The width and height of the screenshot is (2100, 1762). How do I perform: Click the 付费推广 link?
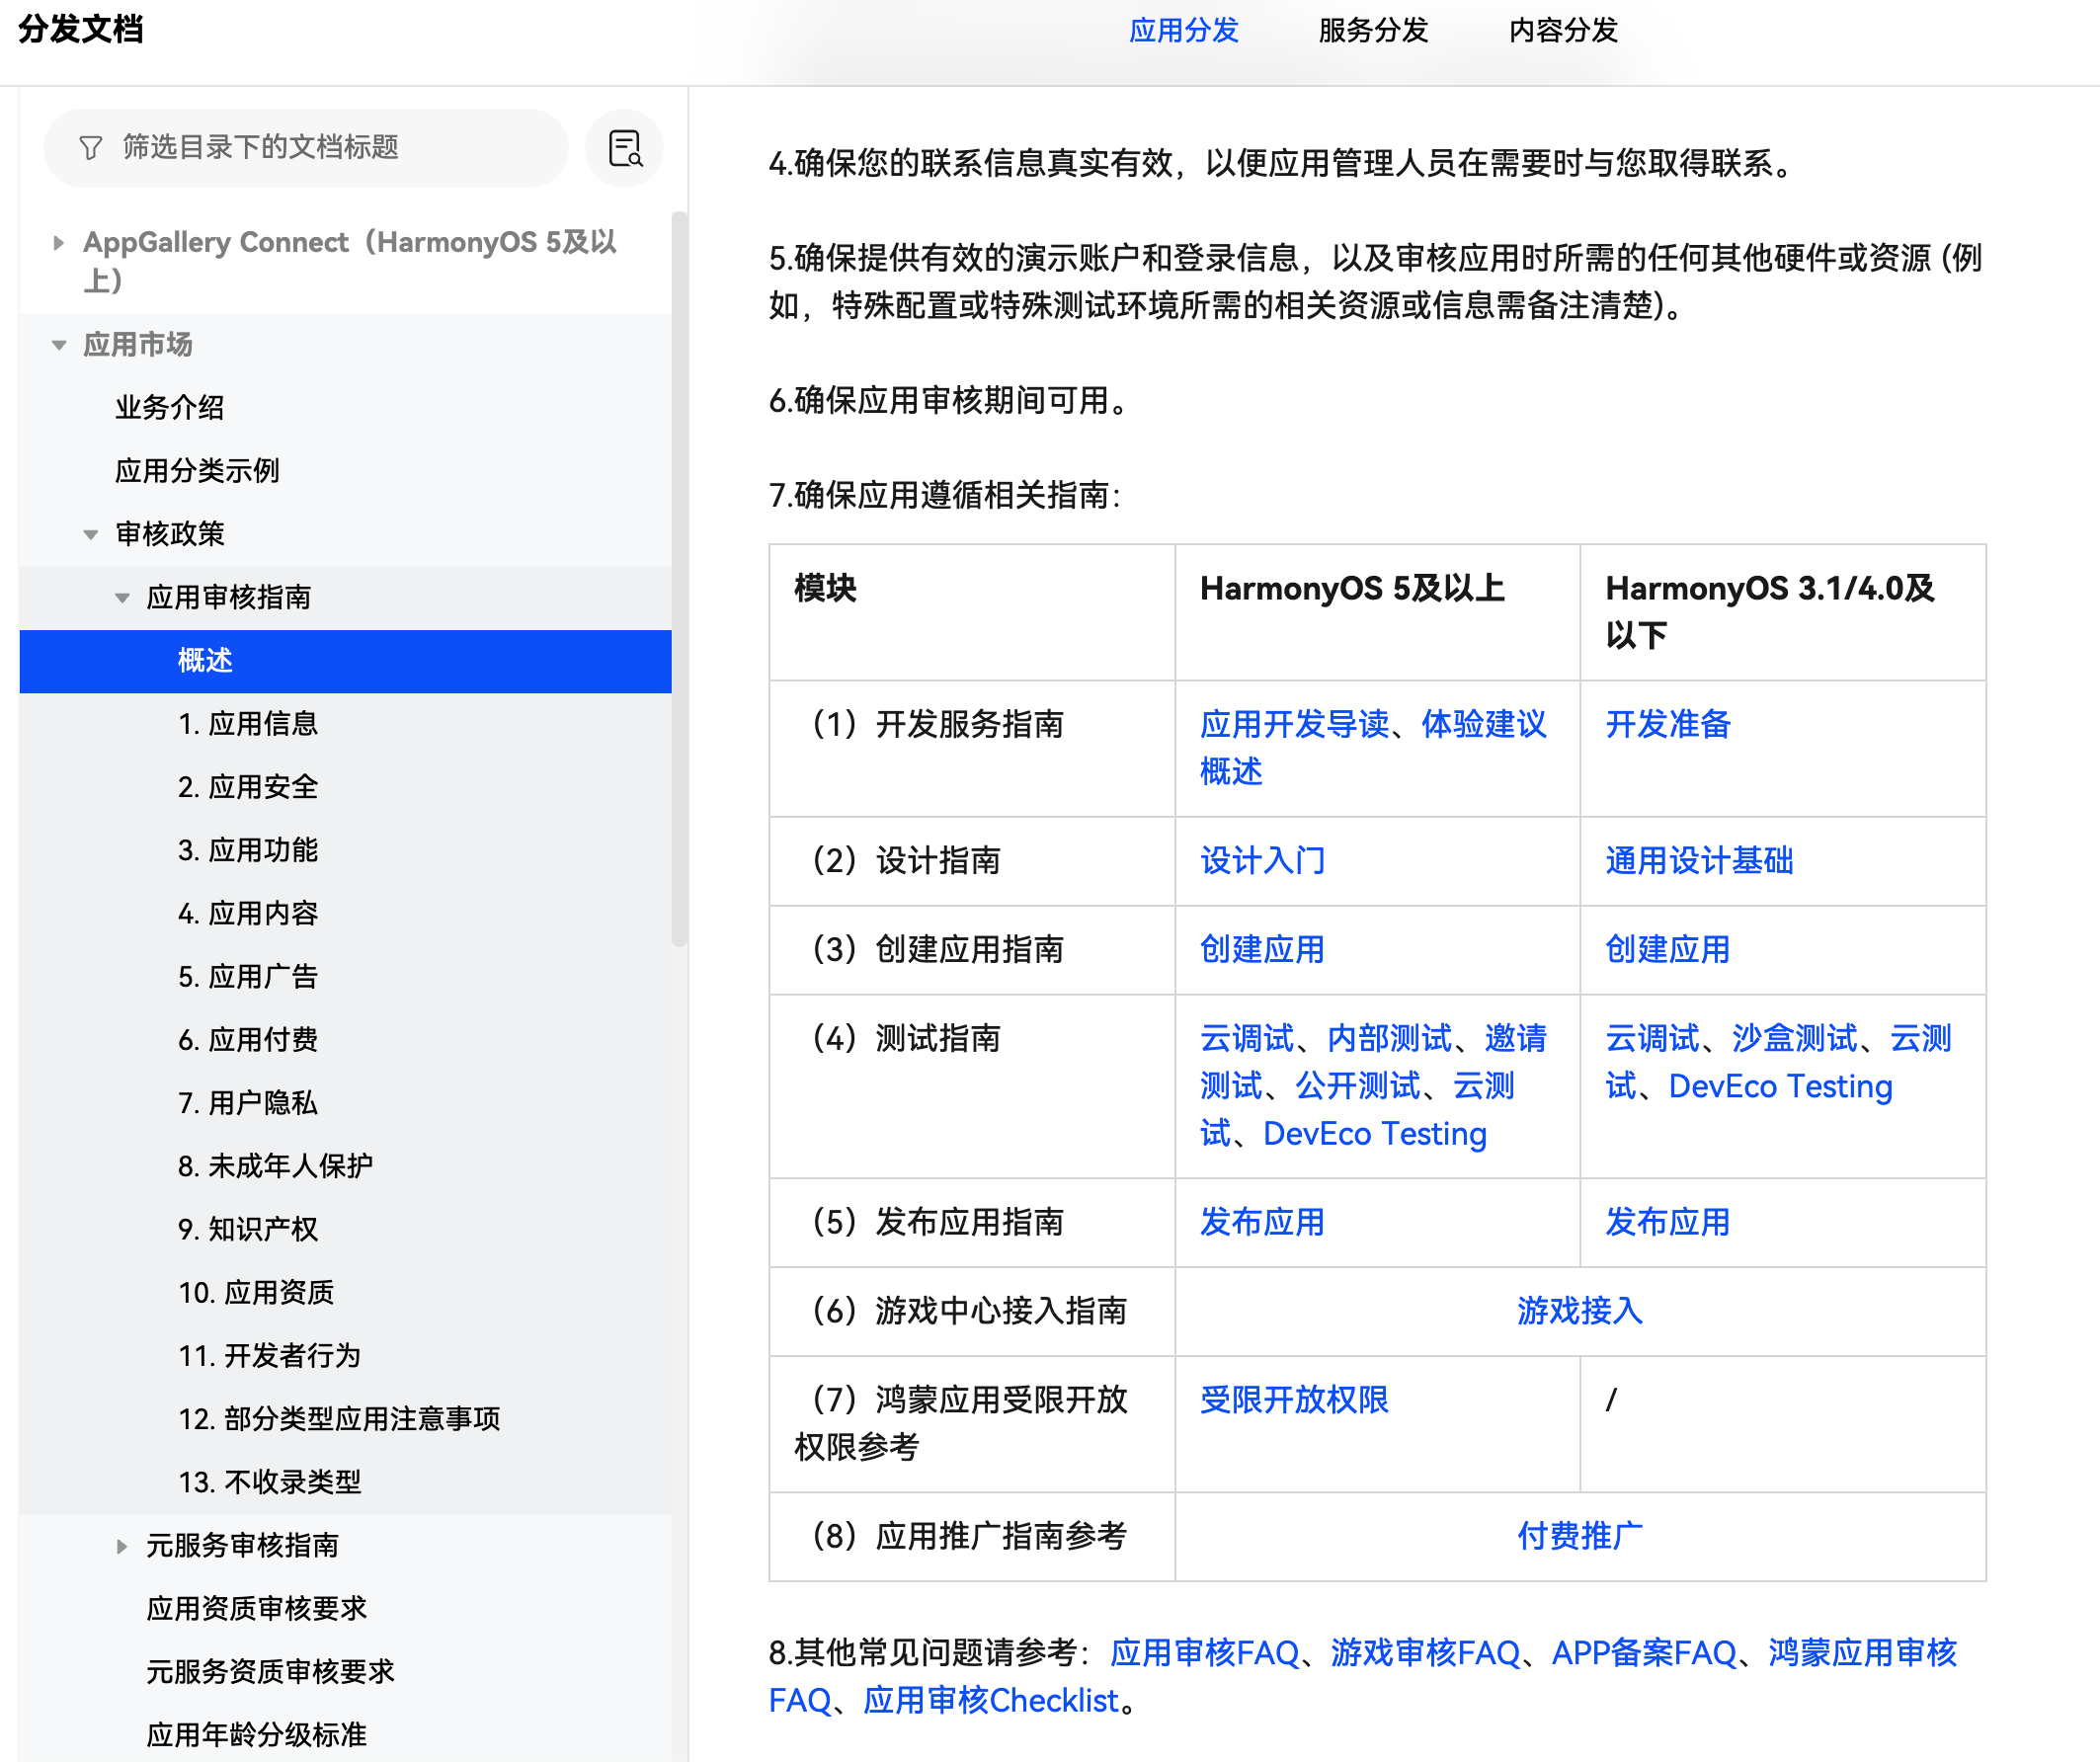1579,1536
